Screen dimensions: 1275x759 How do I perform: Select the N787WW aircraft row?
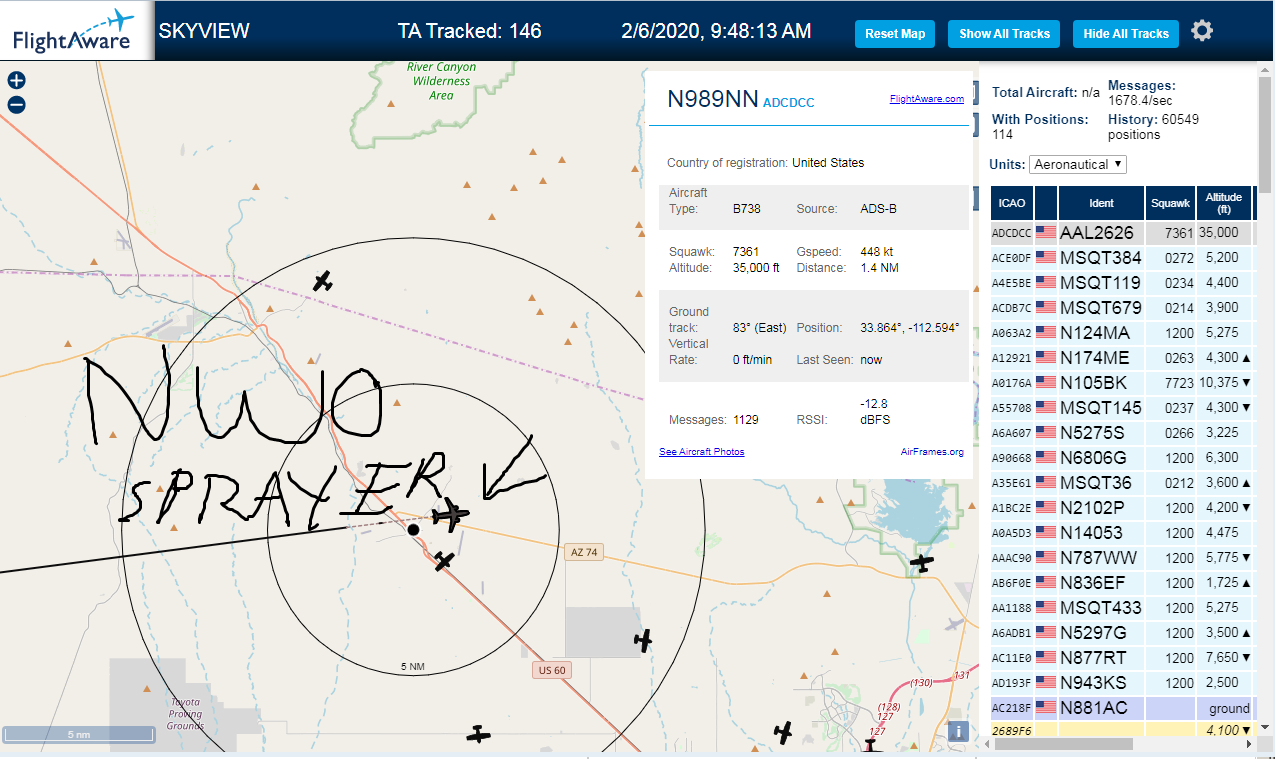(x=1123, y=557)
